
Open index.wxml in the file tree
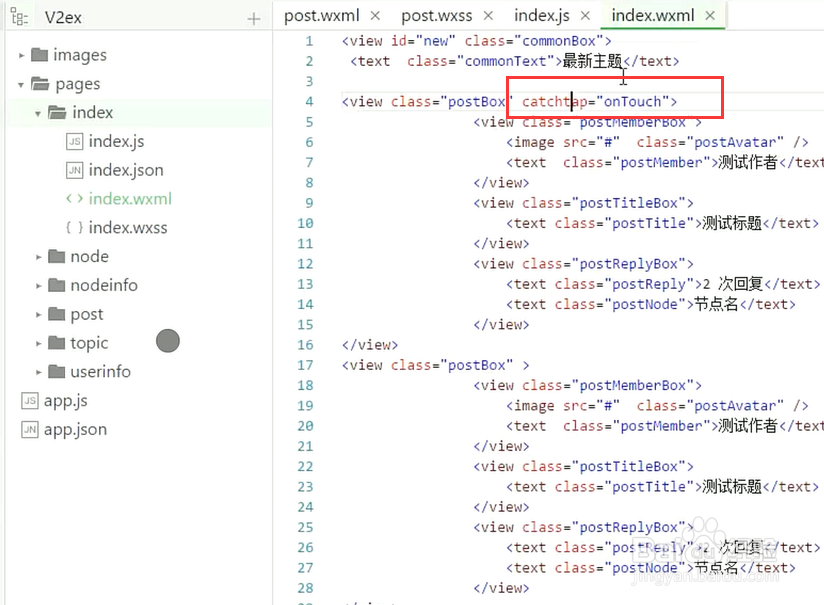pos(130,199)
